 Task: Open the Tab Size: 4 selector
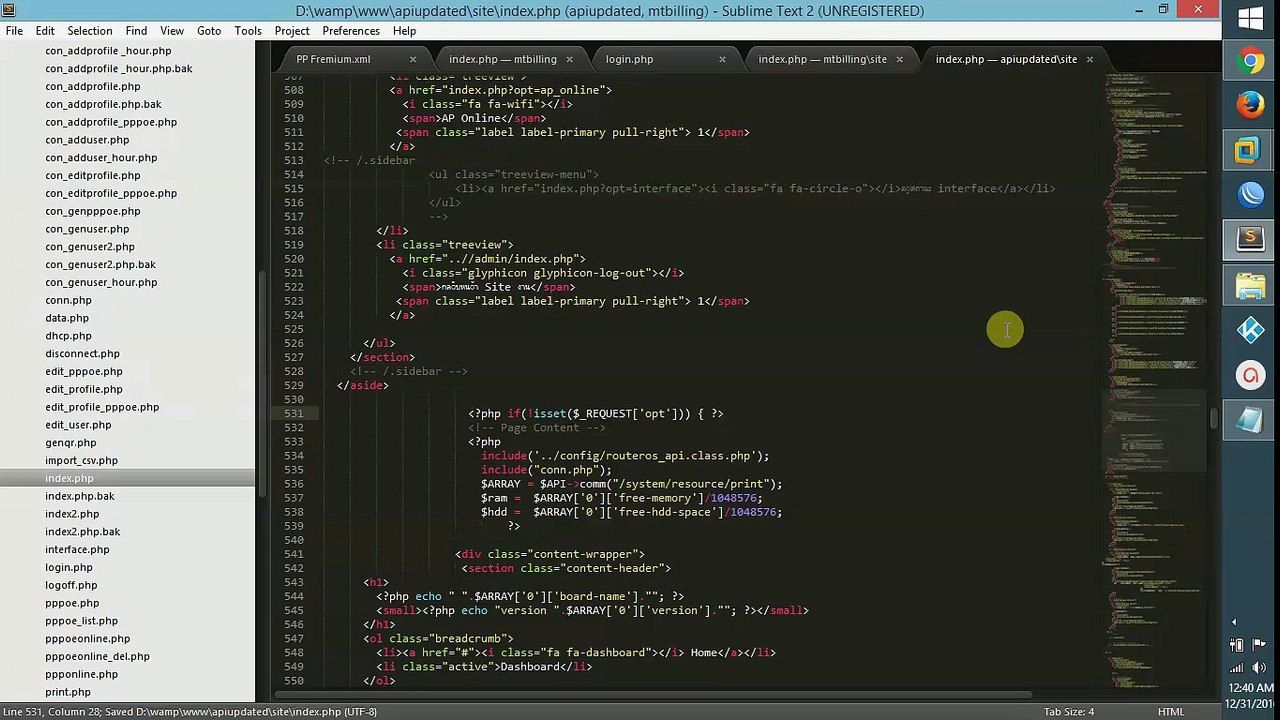click(x=1068, y=711)
